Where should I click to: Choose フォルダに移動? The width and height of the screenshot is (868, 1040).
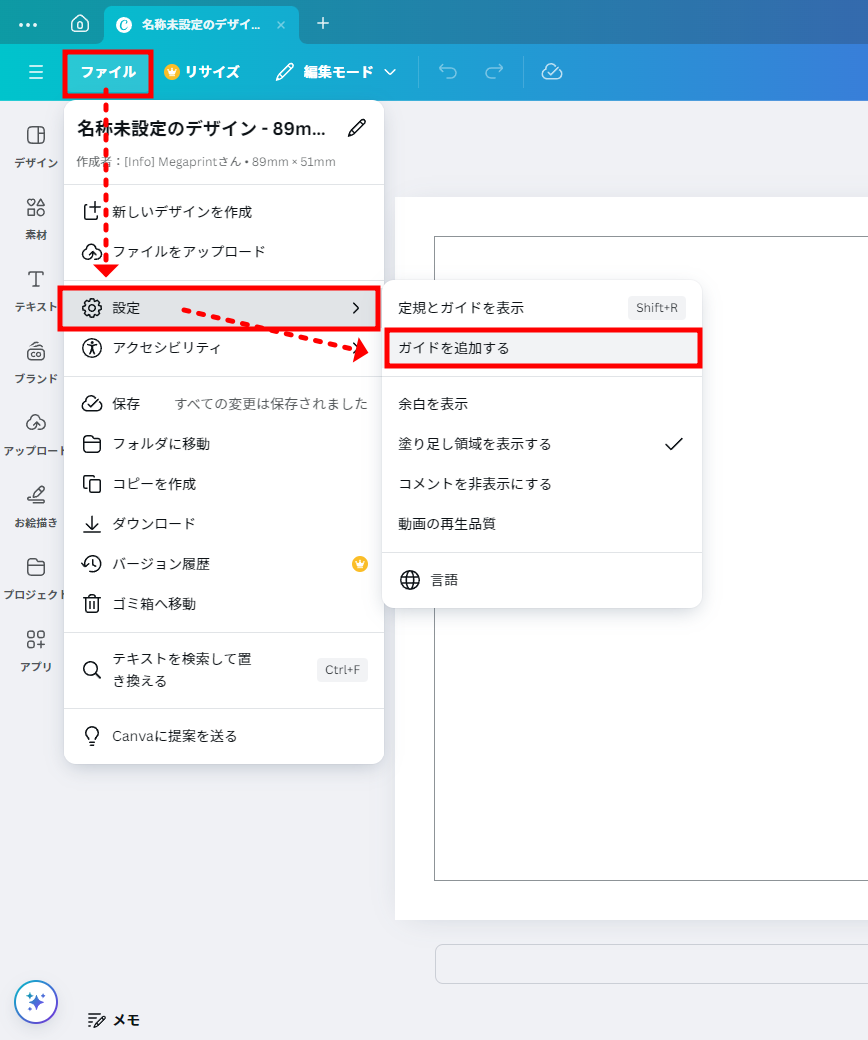[x=224, y=444]
